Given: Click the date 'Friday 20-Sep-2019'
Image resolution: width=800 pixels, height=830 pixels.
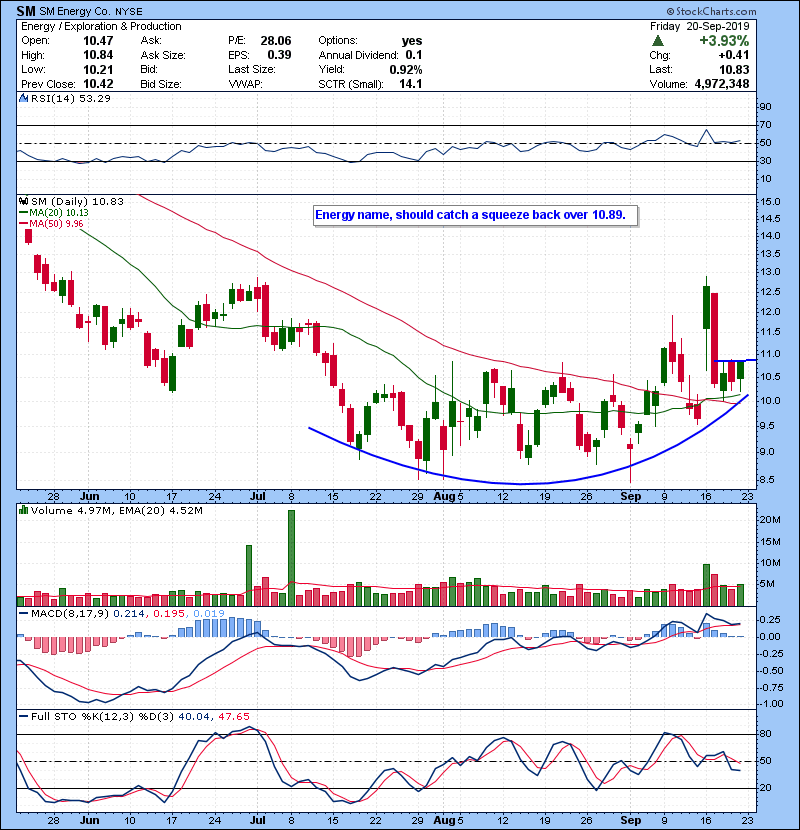Looking at the screenshot, I should pos(699,26).
